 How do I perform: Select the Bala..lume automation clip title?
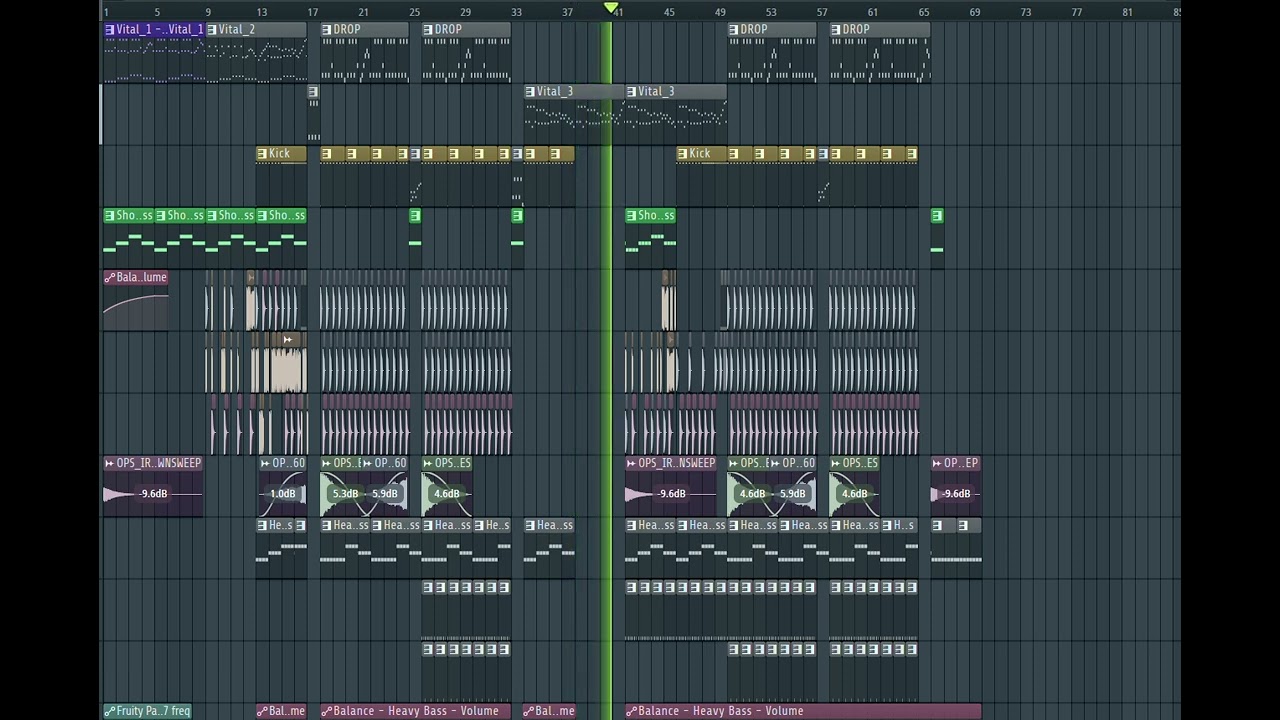point(142,277)
